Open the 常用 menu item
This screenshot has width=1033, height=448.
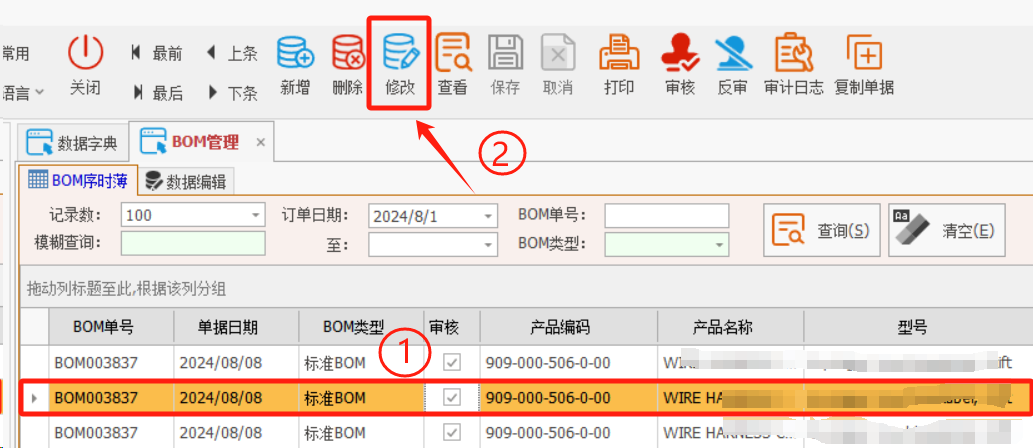coord(15,53)
